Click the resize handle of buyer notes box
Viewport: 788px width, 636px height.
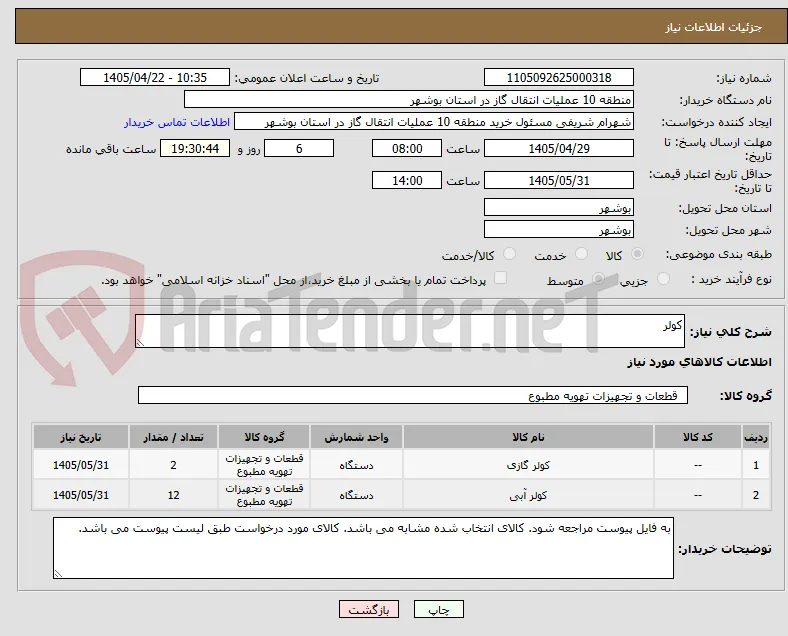pos(58,573)
